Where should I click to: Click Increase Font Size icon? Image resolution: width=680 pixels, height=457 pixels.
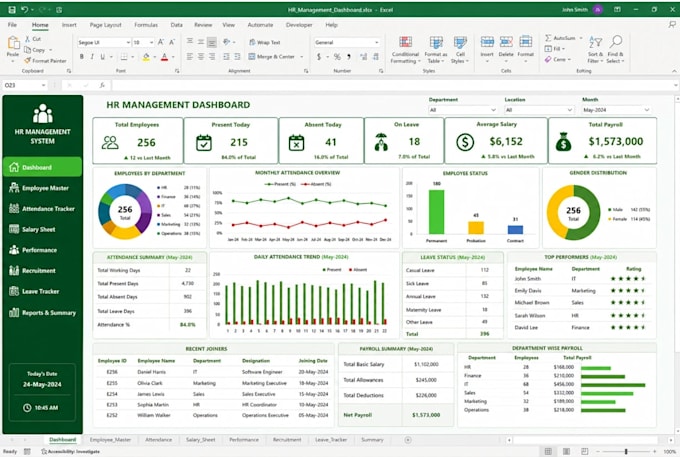[x=161, y=42]
